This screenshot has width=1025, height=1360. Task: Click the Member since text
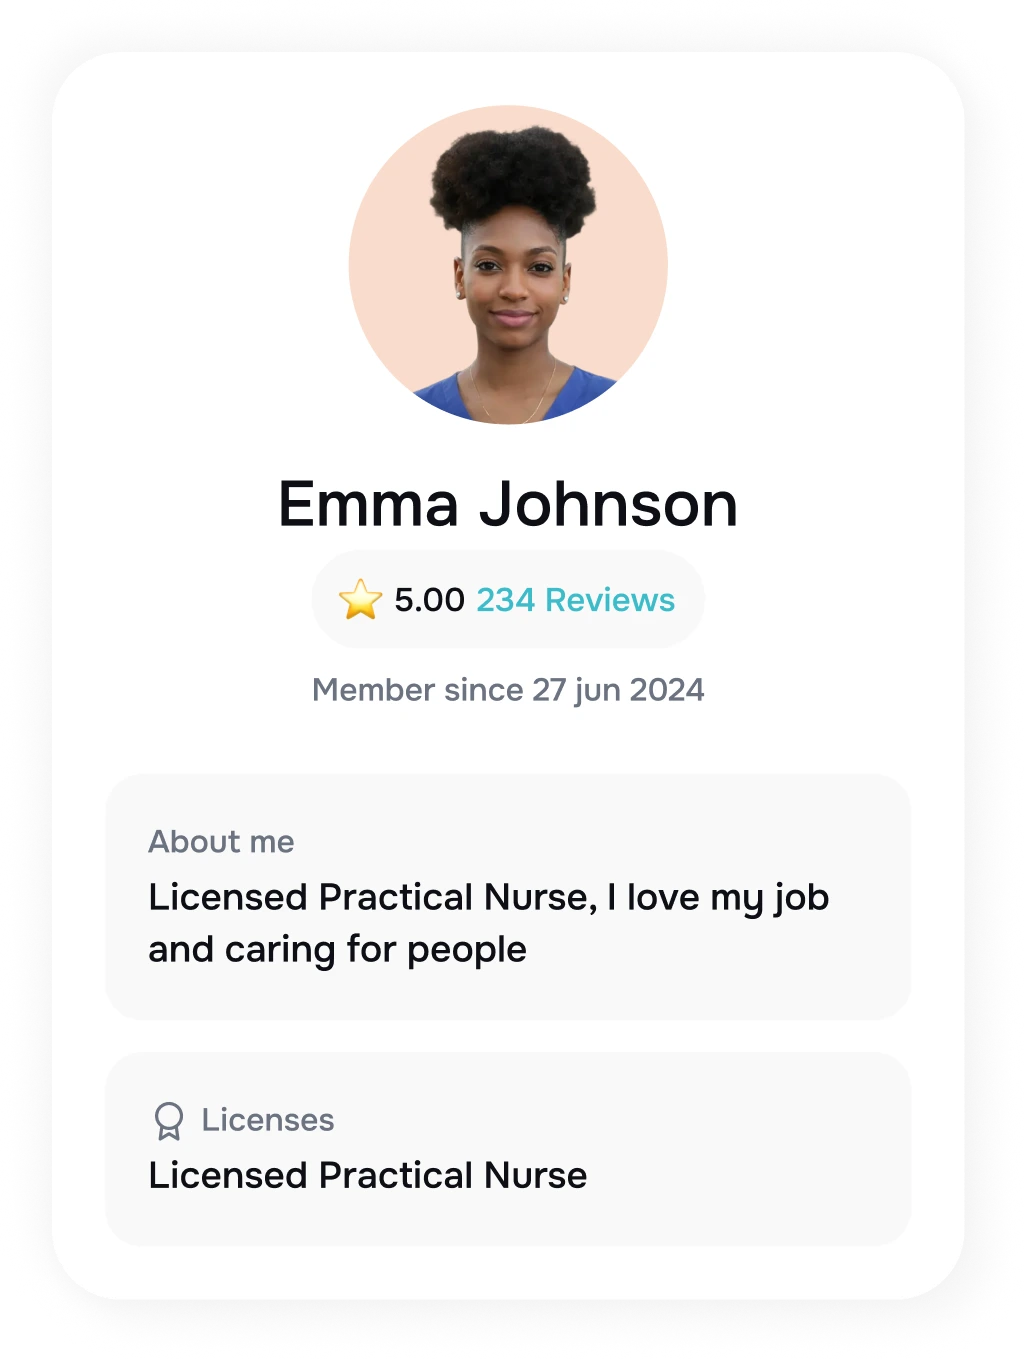coord(417,690)
